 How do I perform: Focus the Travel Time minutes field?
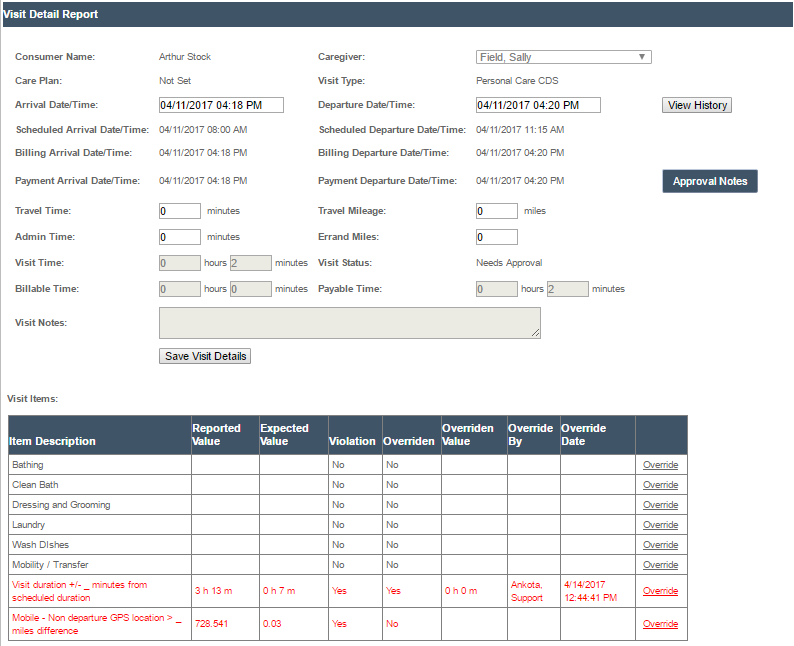tap(180, 211)
